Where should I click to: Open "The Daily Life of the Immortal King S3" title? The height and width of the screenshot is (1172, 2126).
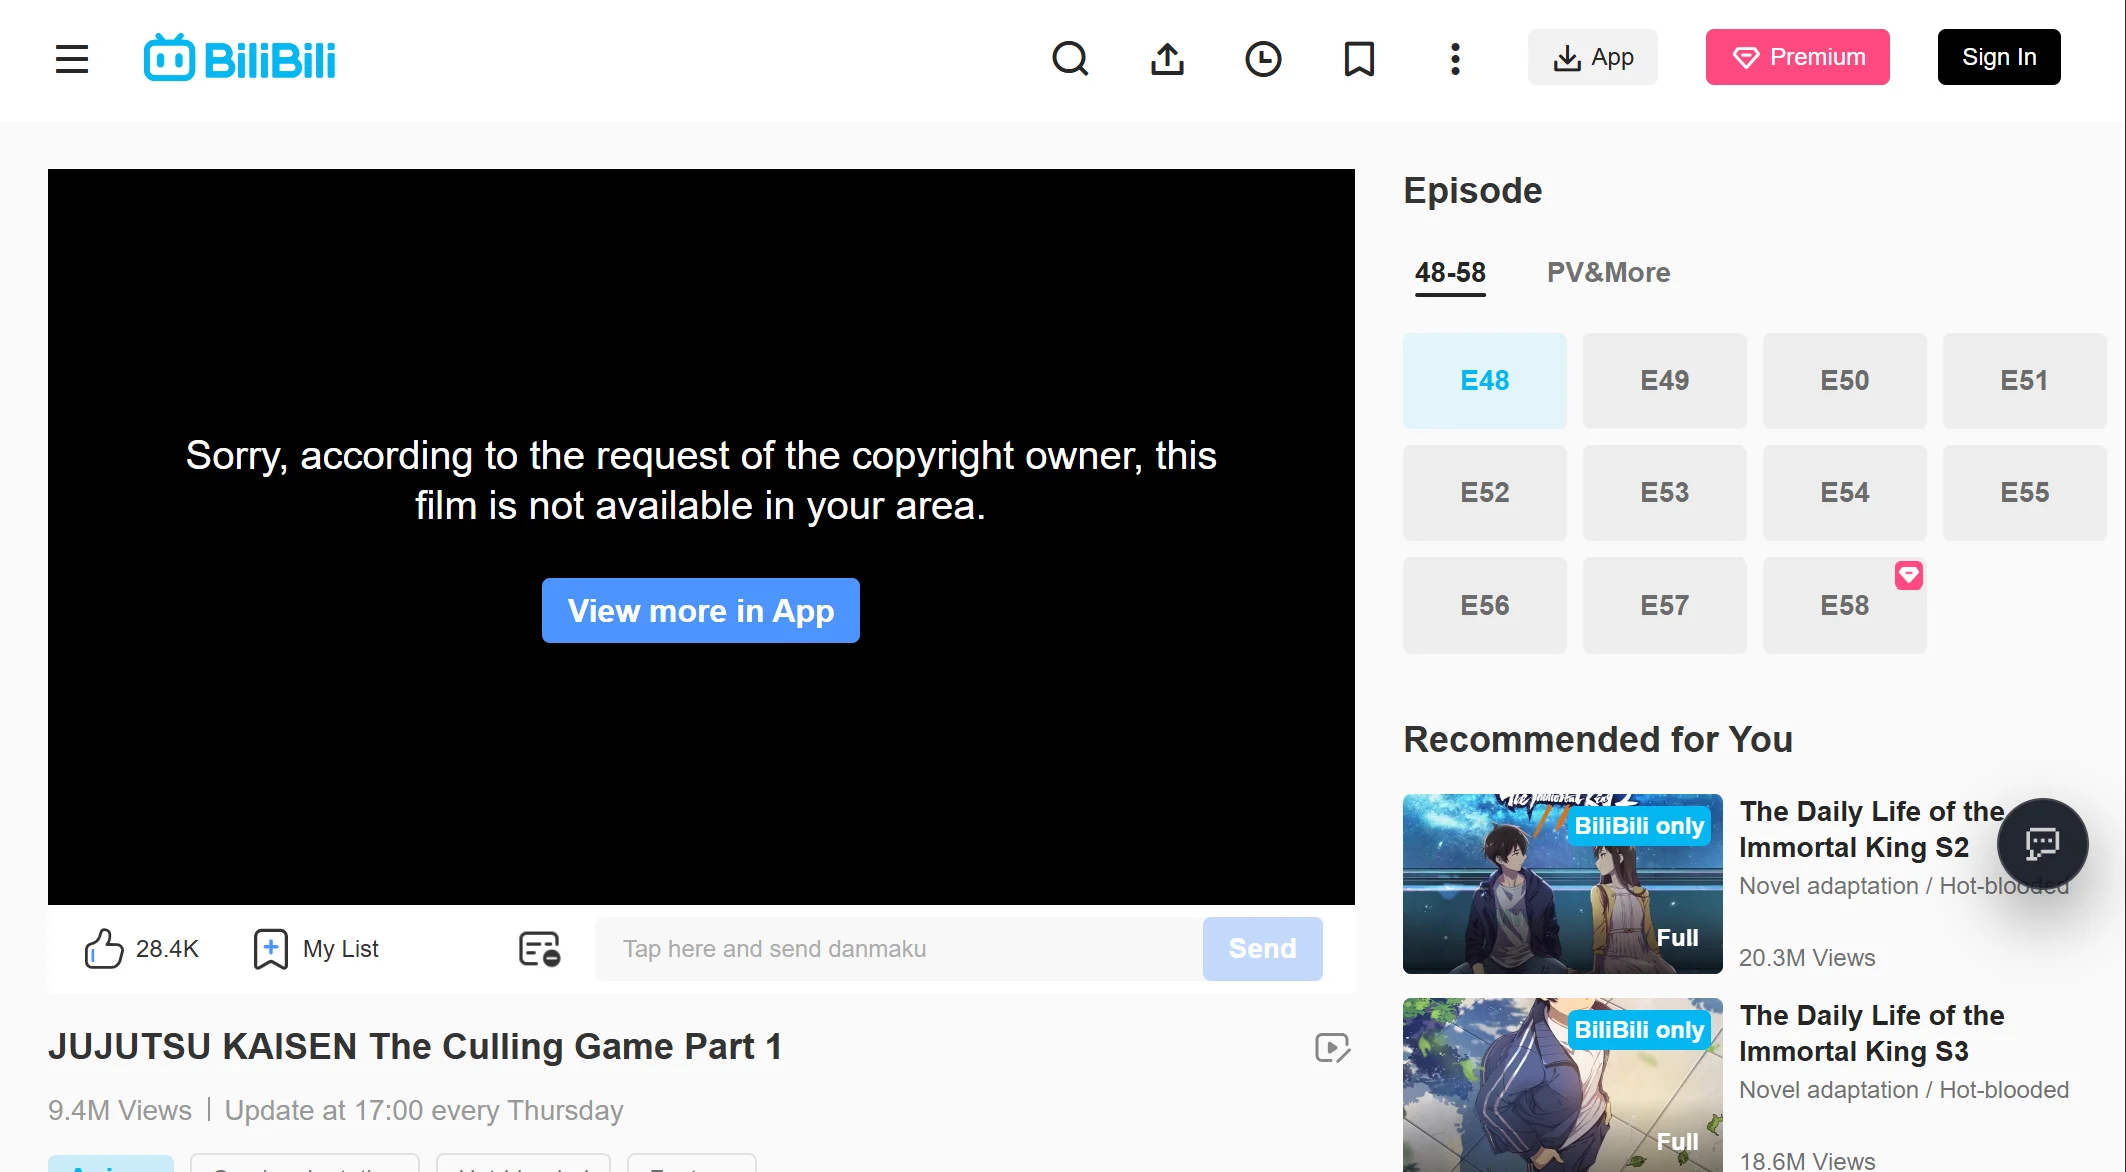(x=1871, y=1033)
